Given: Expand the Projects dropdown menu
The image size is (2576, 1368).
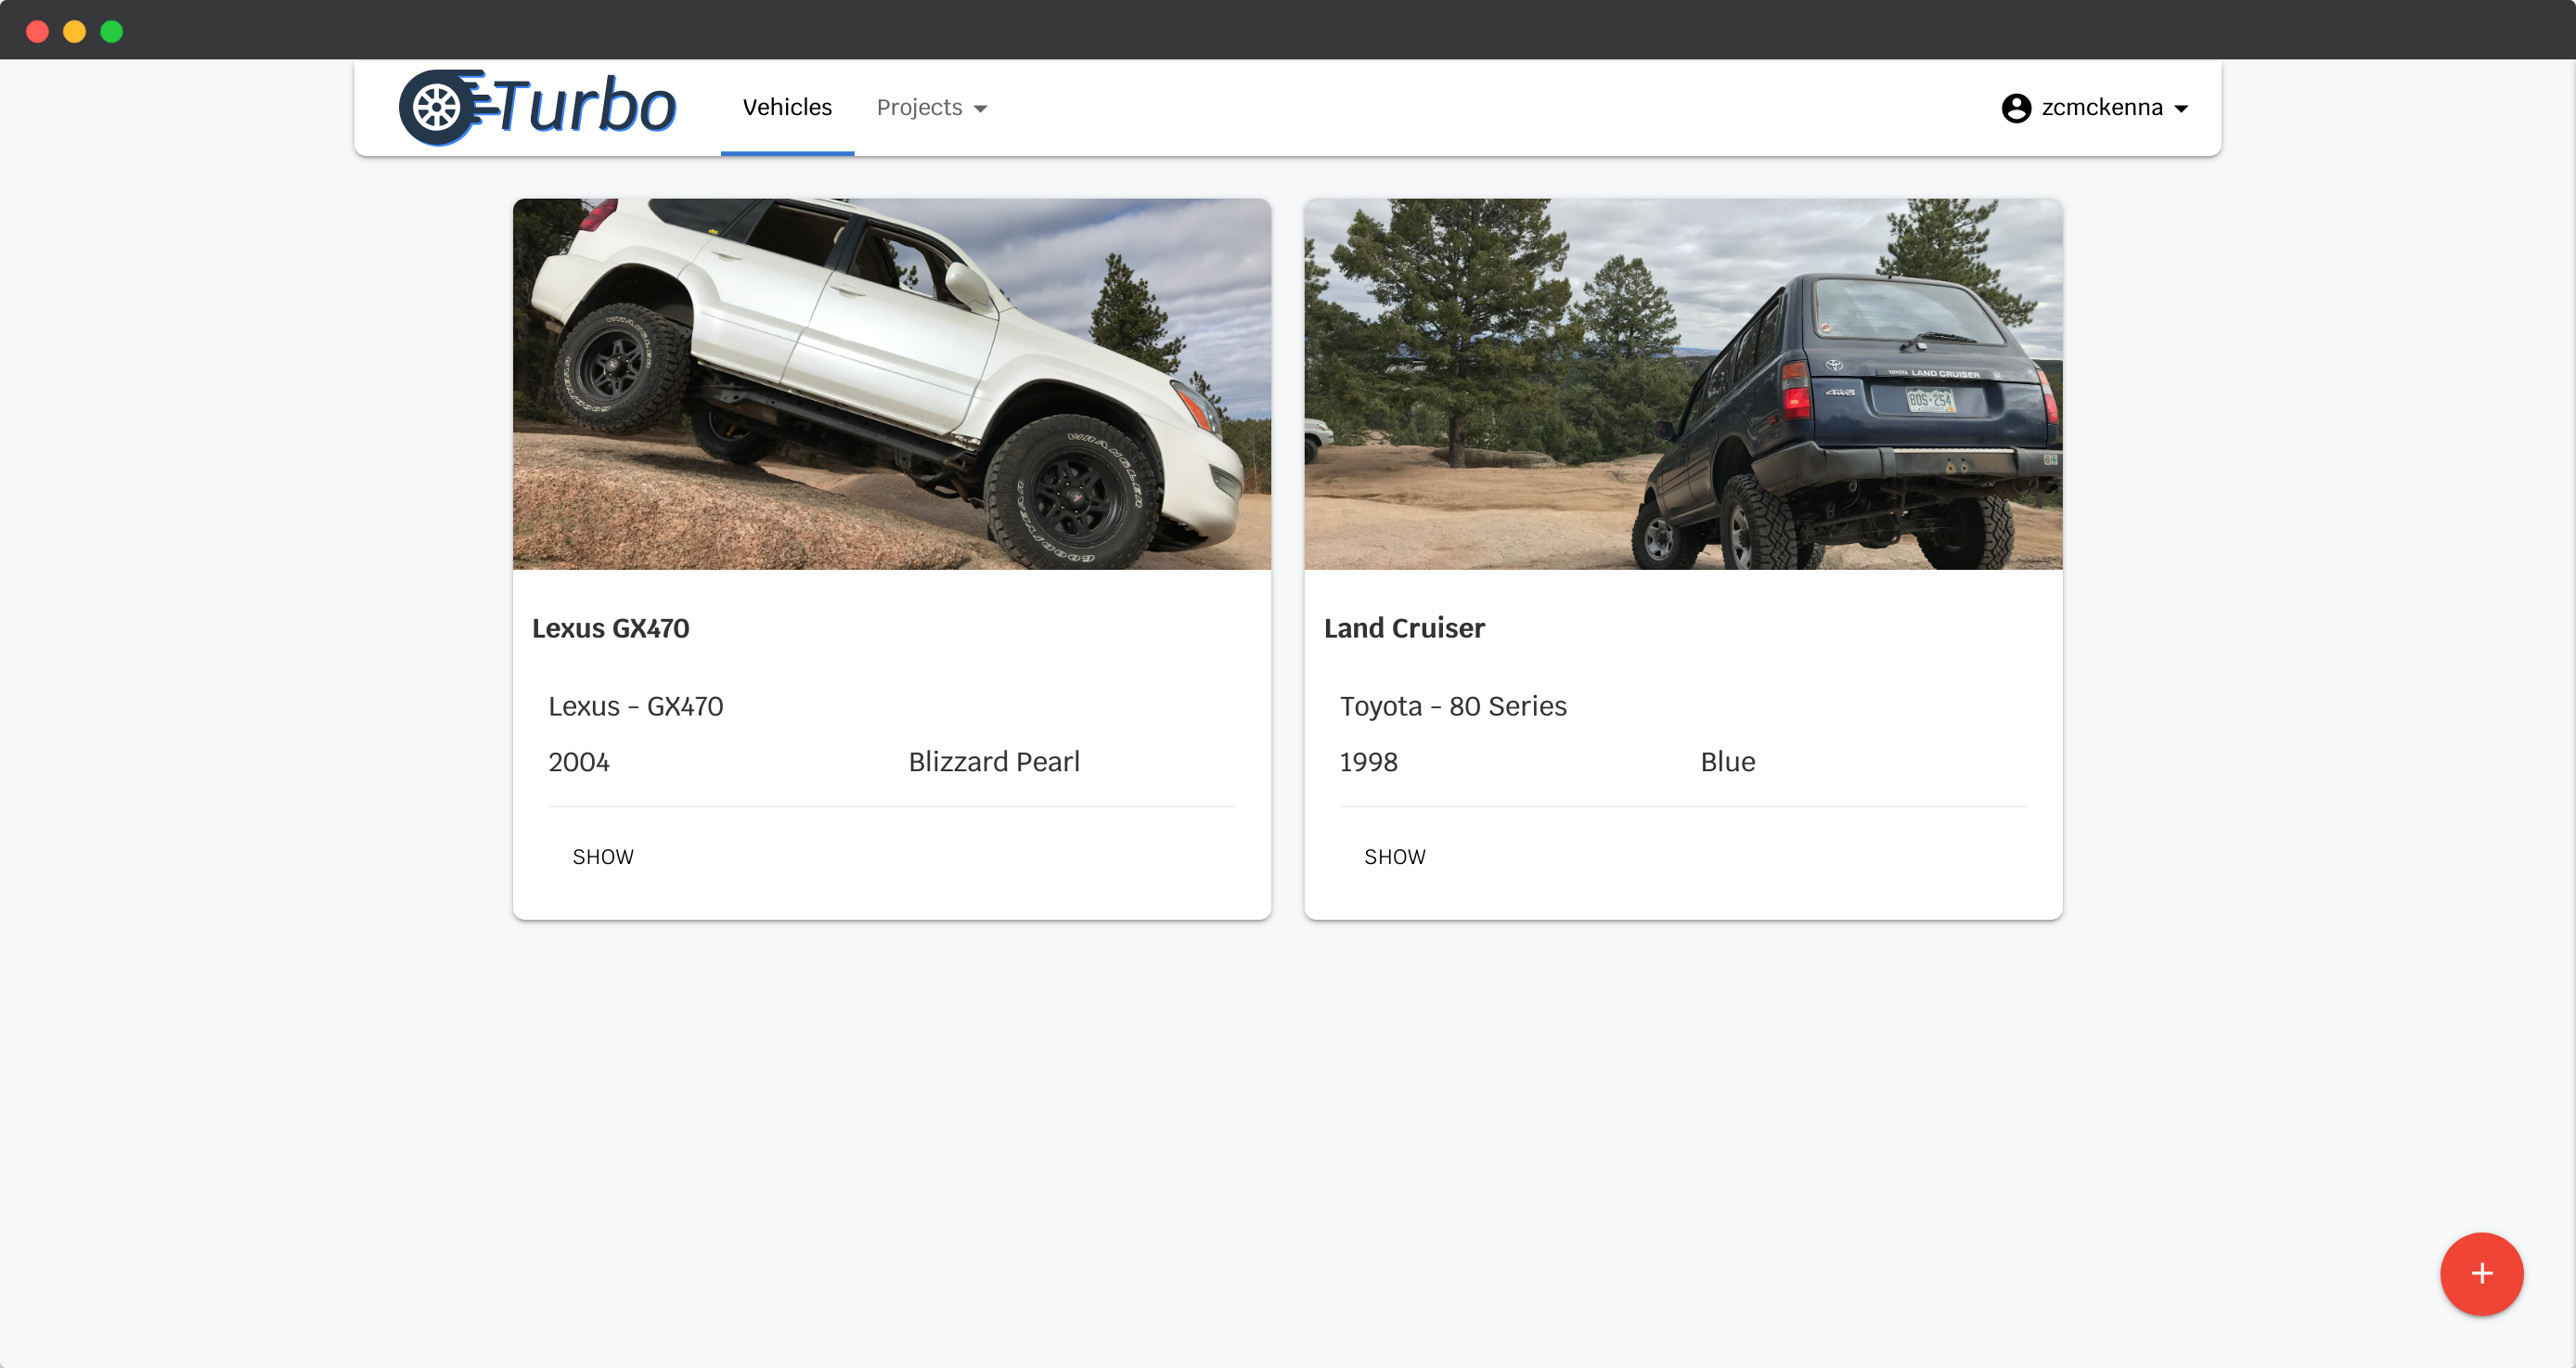Looking at the screenshot, I should pos(932,107).
